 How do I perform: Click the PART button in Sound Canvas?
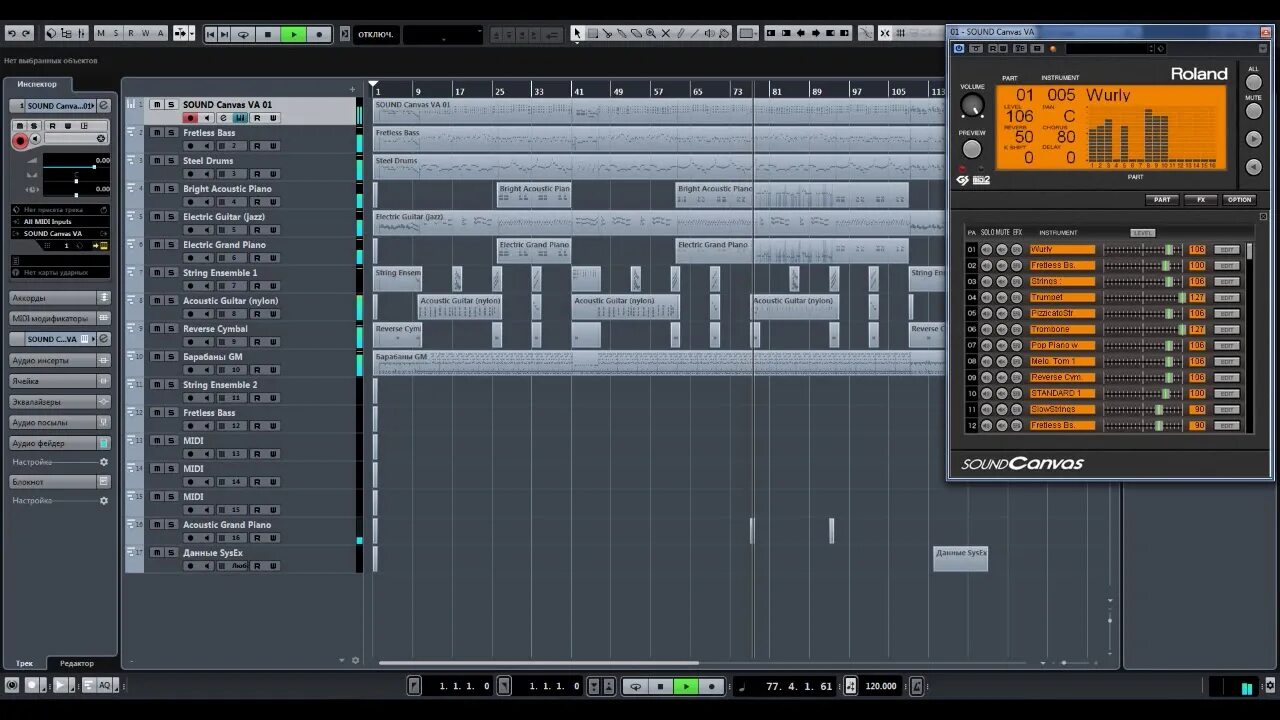[1162, 200]
